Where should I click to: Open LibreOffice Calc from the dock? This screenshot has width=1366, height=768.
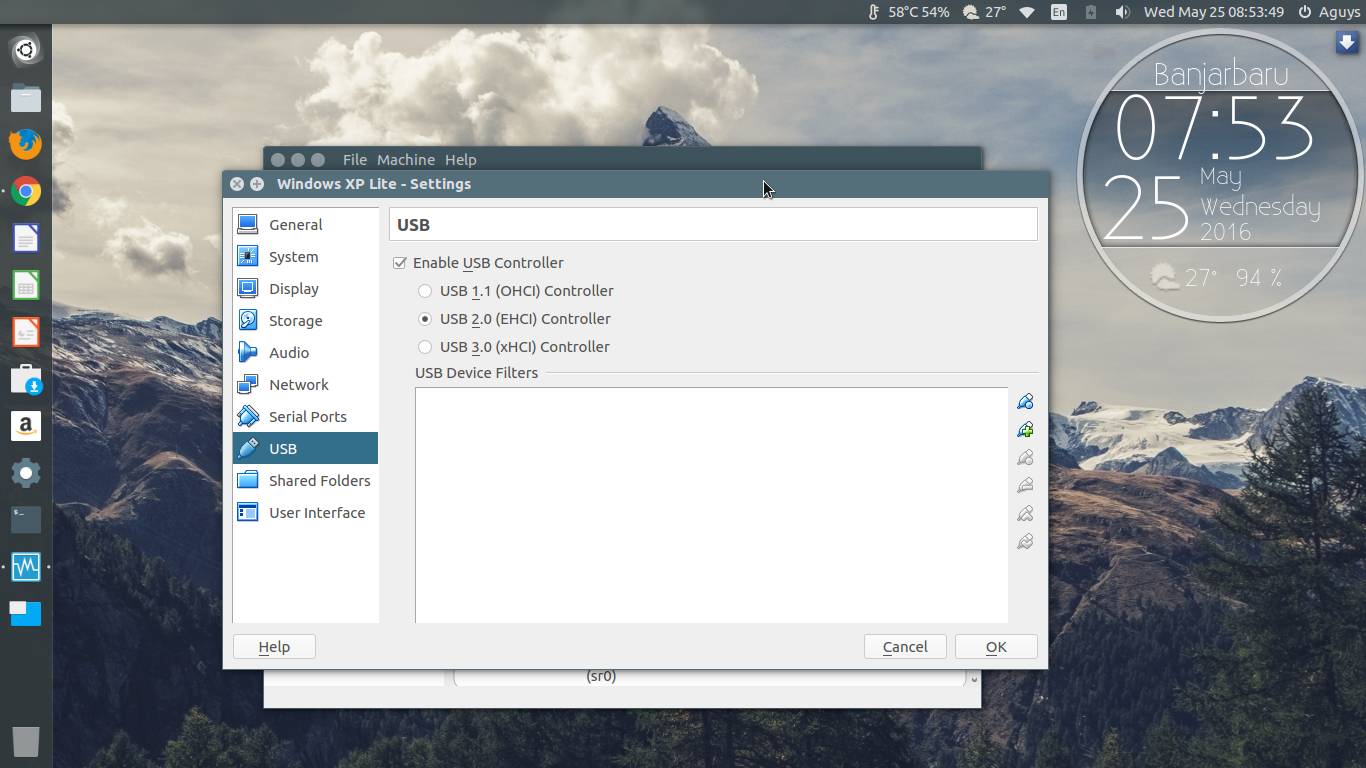coord(26,285)
